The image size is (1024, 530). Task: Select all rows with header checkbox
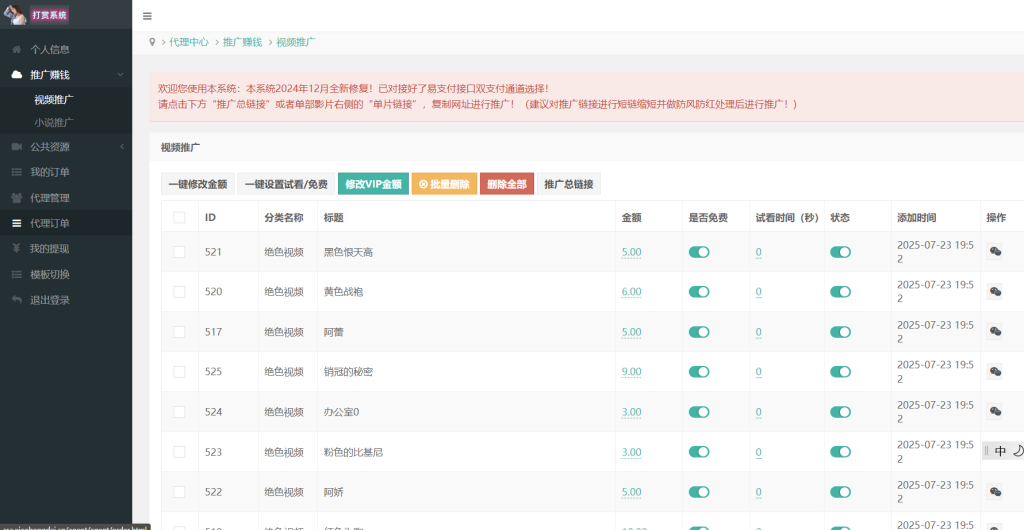click(x=179, y=217)
